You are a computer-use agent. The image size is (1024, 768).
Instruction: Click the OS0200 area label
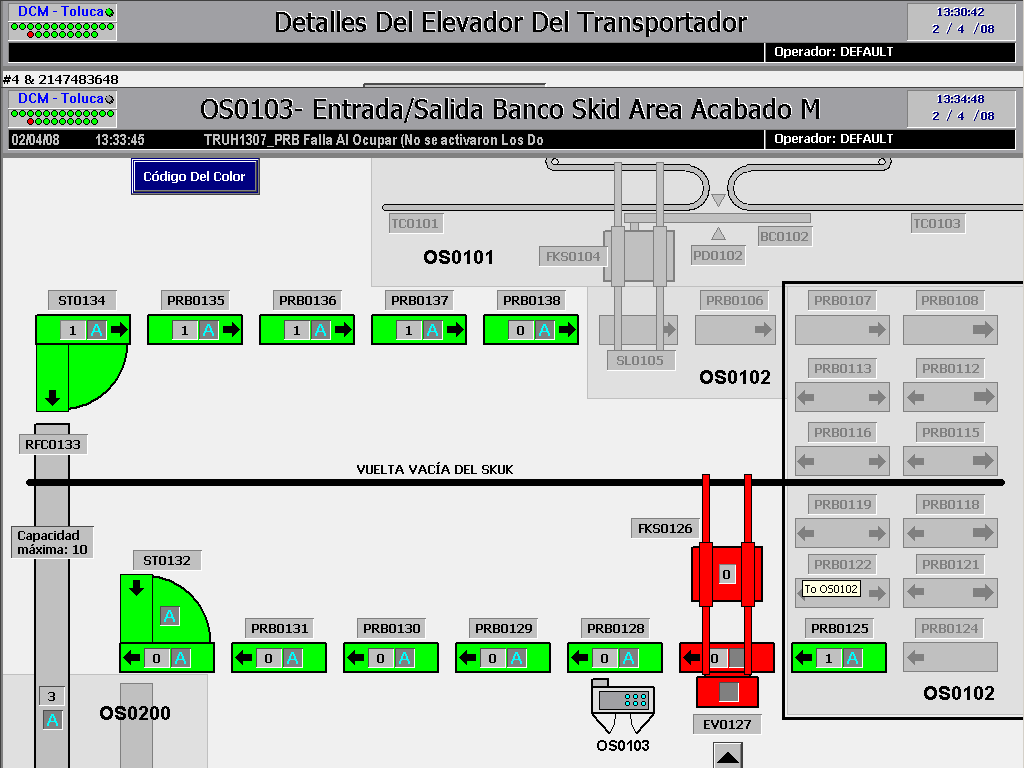click(x=135, y=713)
